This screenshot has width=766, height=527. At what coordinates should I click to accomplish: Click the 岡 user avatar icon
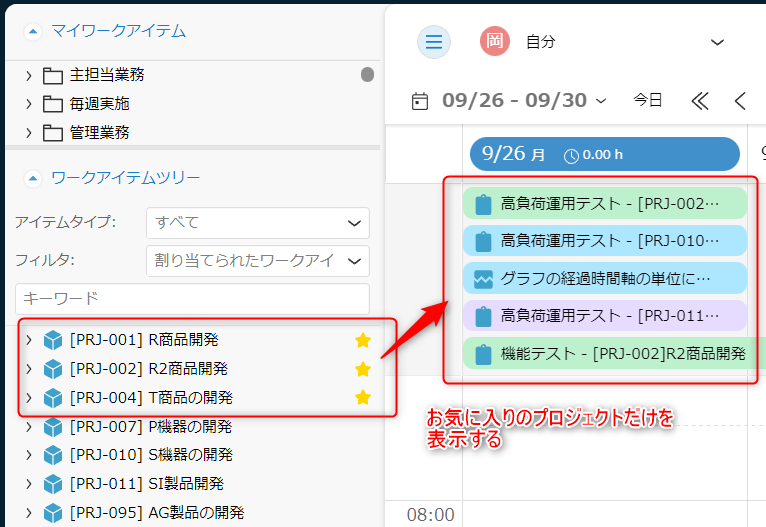coord(494,41)
